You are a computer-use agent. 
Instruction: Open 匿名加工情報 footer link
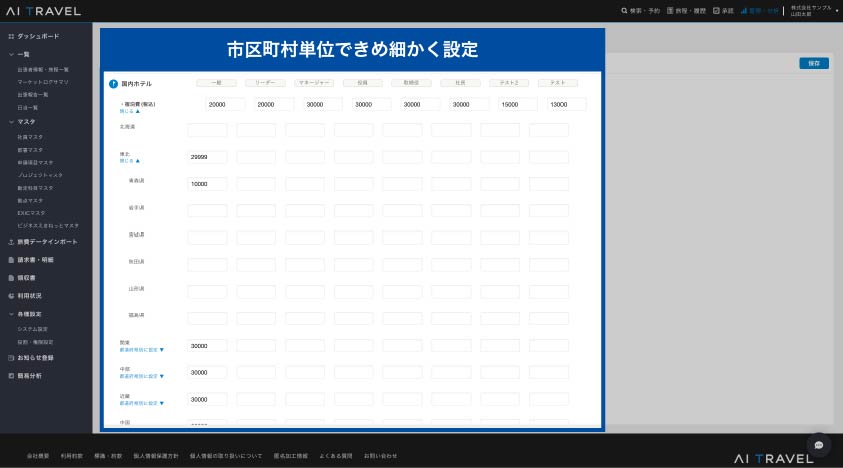pos(291,456)
